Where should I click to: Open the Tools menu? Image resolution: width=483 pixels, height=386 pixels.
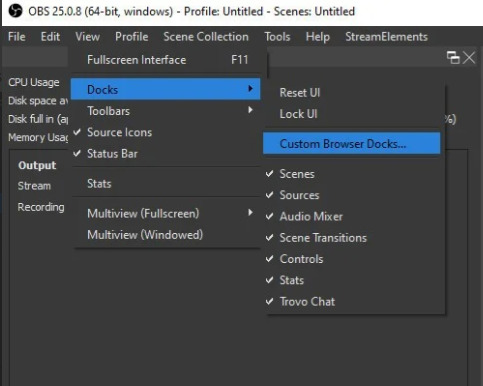[277, 37]
